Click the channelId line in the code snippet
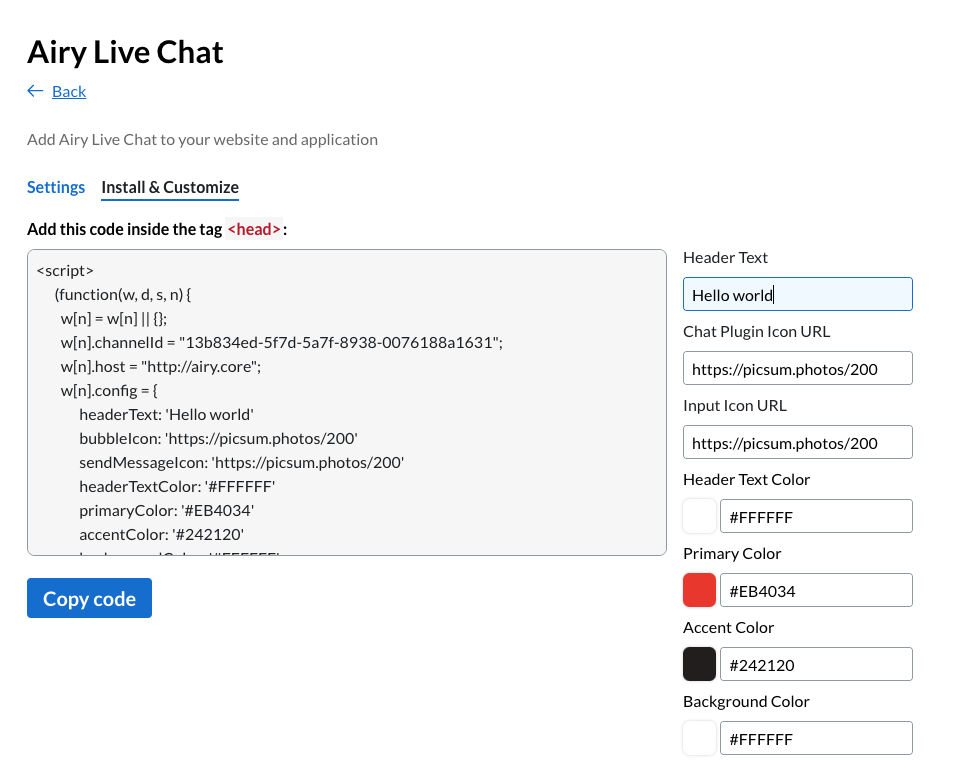956x772 pixels. point(281,342)
